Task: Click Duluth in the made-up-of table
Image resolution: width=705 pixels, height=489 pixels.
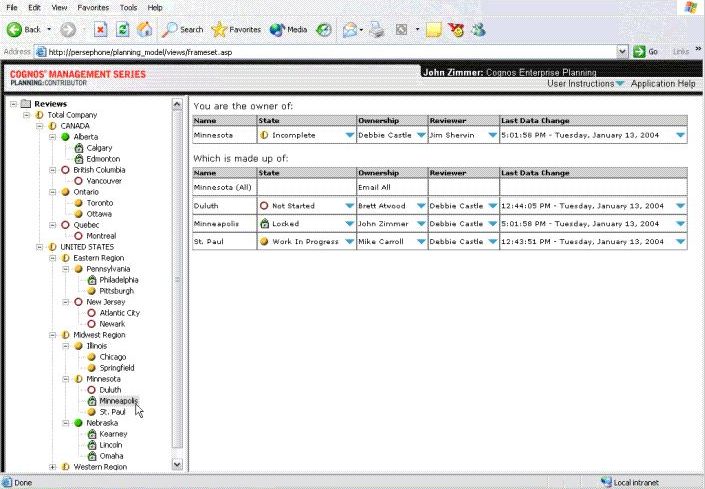Action: 206,206
